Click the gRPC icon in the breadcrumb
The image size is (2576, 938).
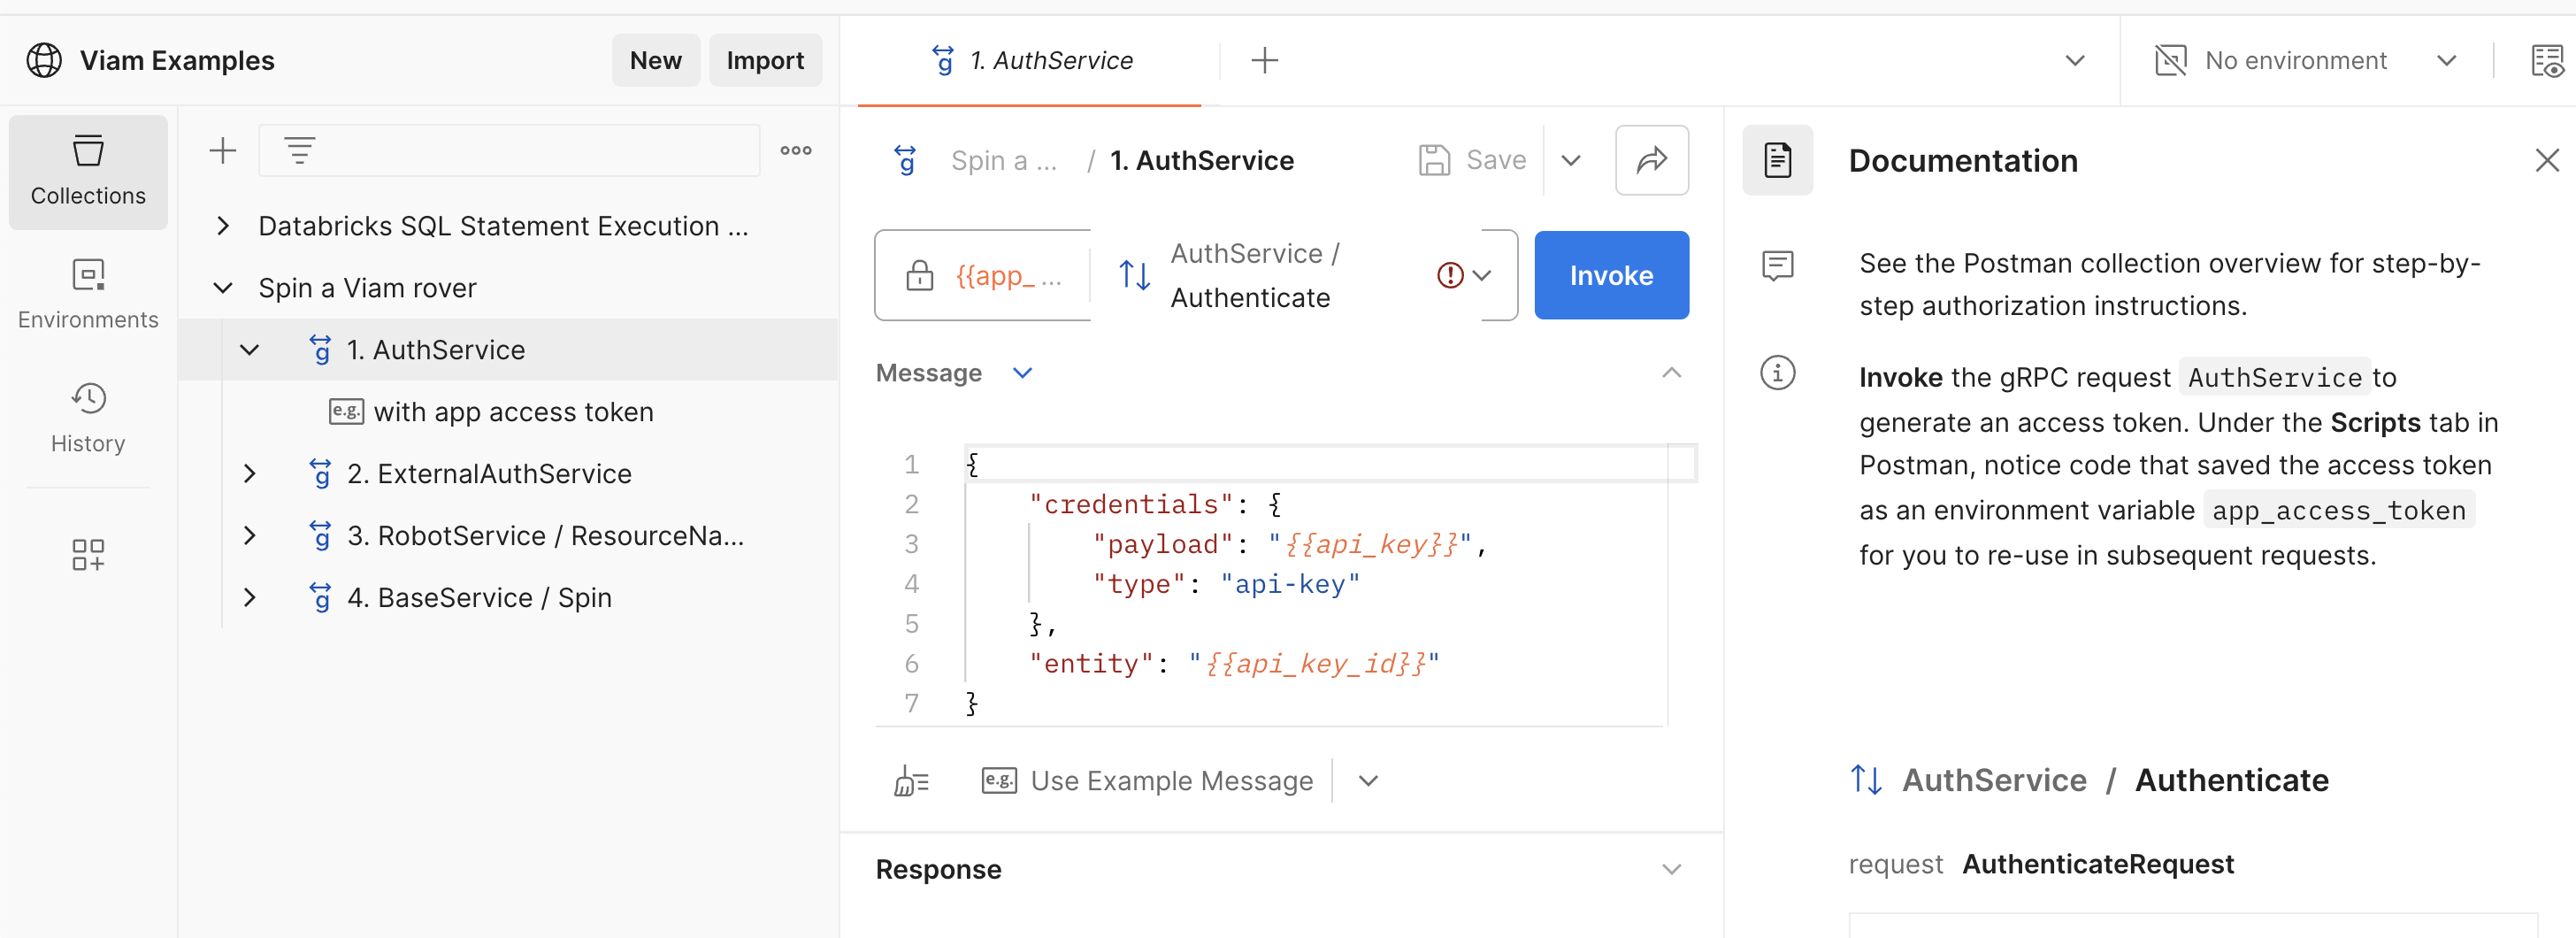tap(905, 160)
